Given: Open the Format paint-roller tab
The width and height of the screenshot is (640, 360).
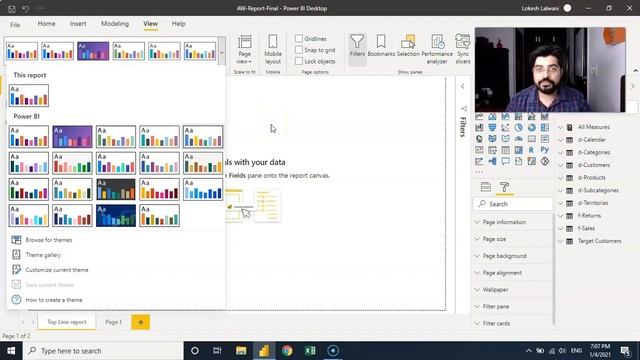Looking at the screenshot, I should pyautogui.click(x=504, y=187).
